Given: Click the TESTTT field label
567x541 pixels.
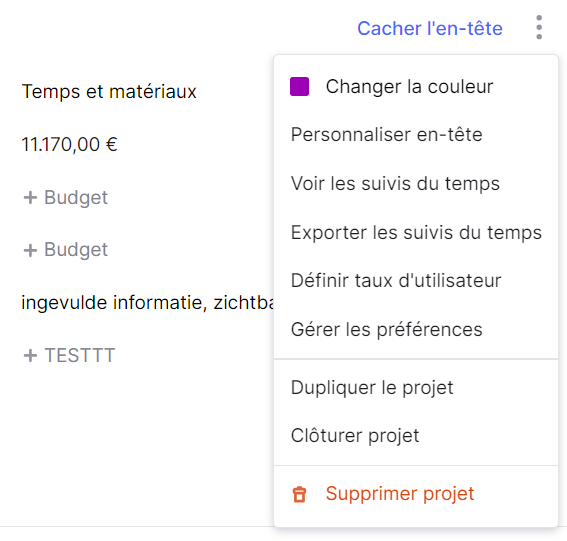Looking at the screenshot, I should (80, 355).
